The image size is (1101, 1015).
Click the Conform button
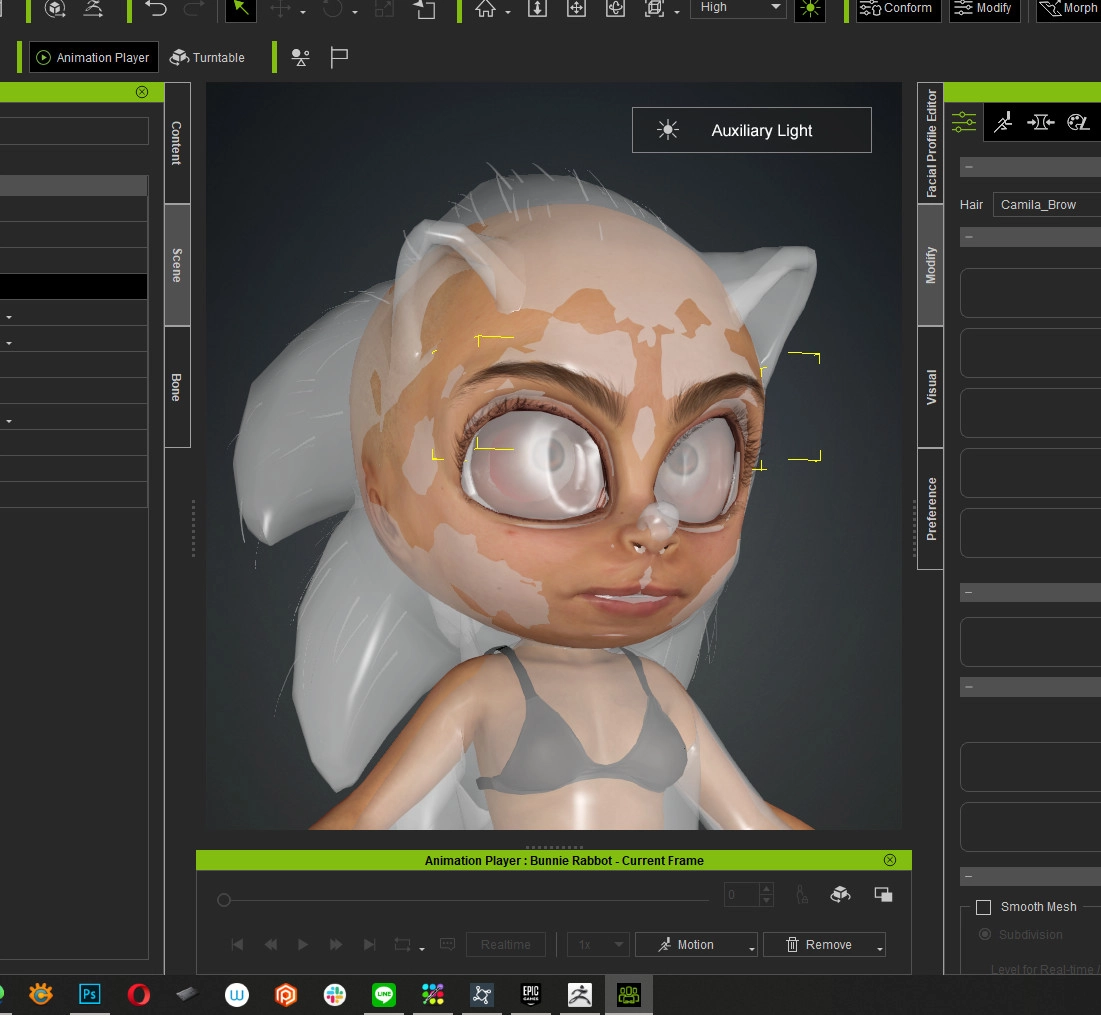click(897, 9)
